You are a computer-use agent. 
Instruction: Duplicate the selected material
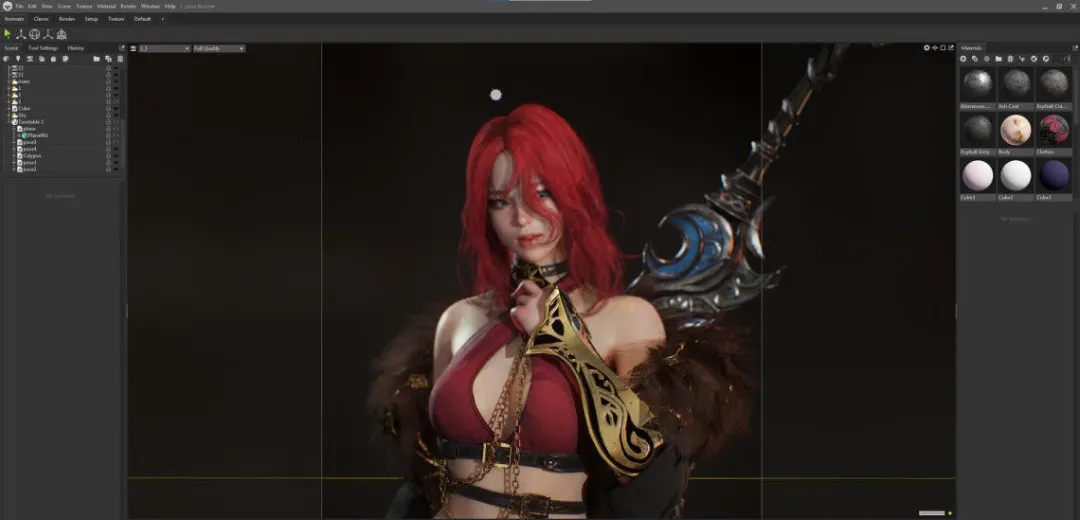pyautogui.click(x=975, y=59)
